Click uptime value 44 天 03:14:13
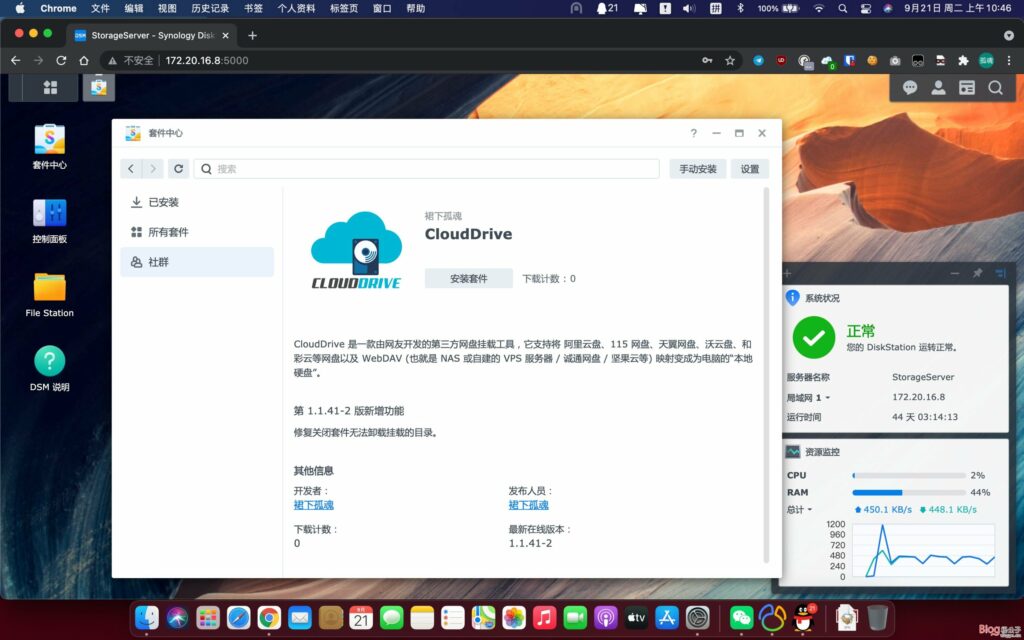This screenshot has width=1024, height=640. pos(925,417)
